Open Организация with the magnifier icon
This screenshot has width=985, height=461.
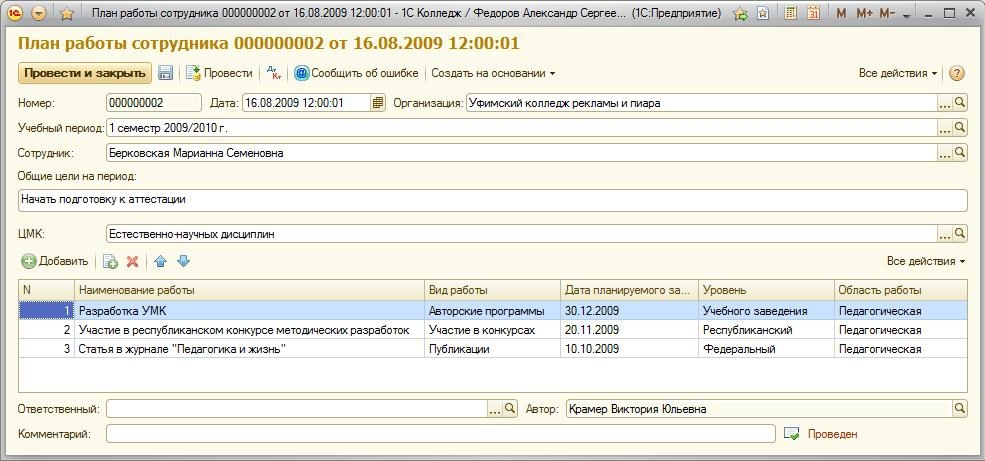click(960, 102)
